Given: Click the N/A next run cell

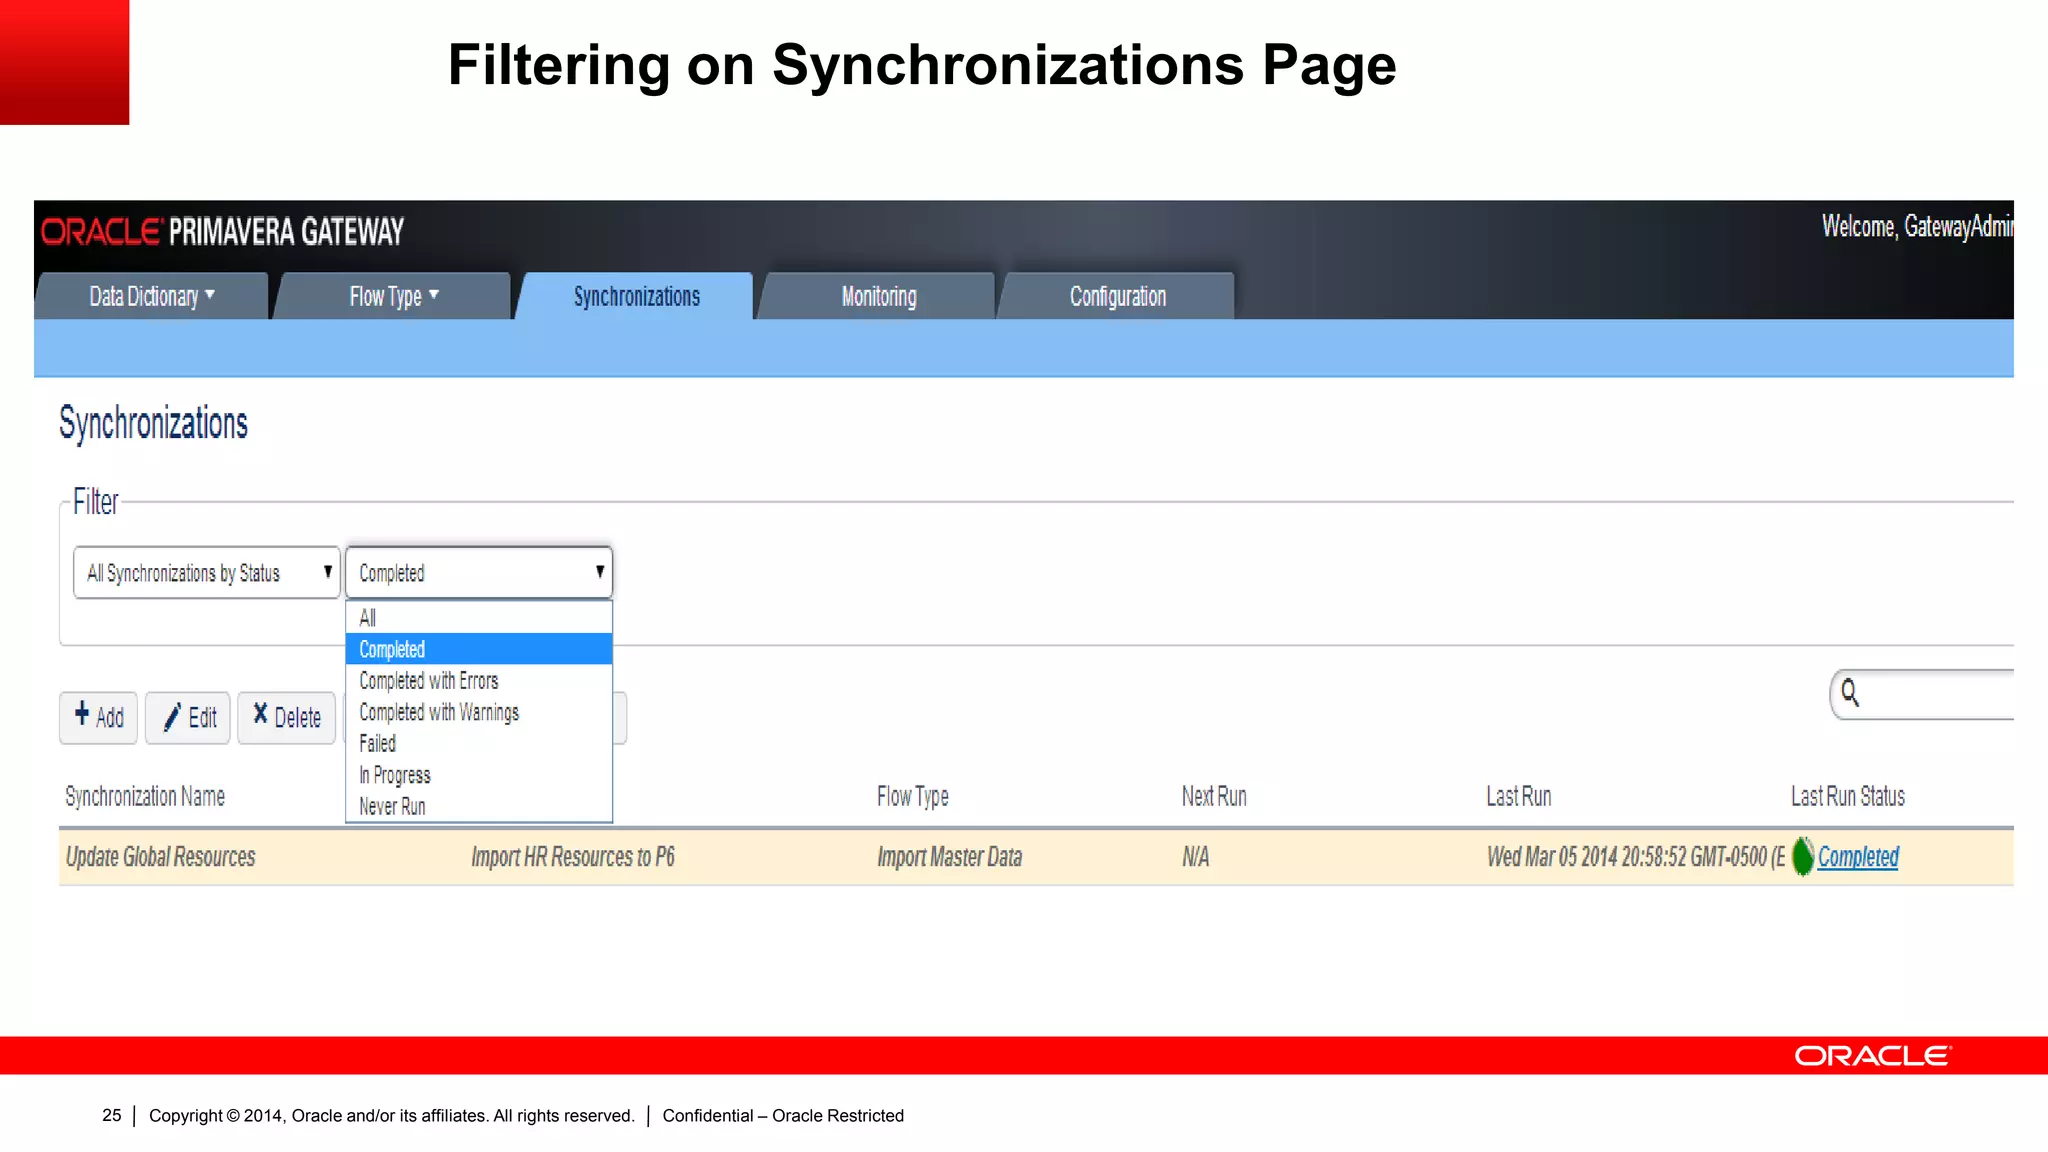Looking at the screenshot, I should [x=1195, y=857].
